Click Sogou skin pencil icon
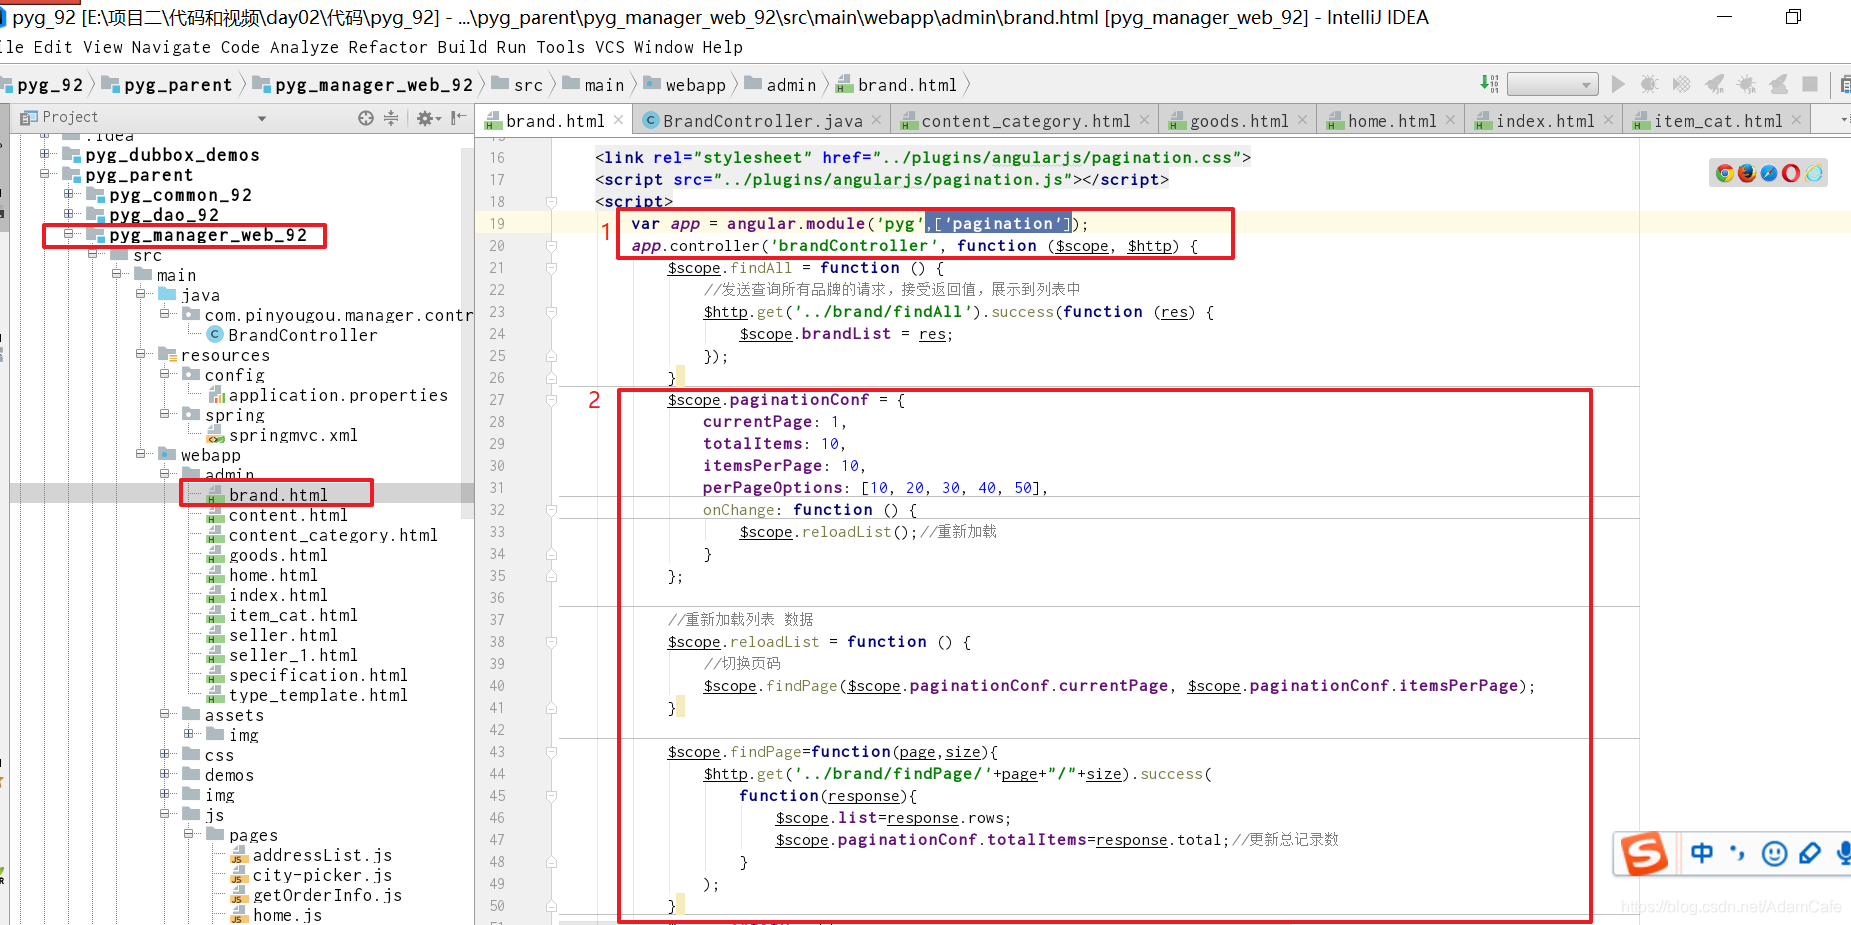The image size is (1851, 925). (1810, 853)
